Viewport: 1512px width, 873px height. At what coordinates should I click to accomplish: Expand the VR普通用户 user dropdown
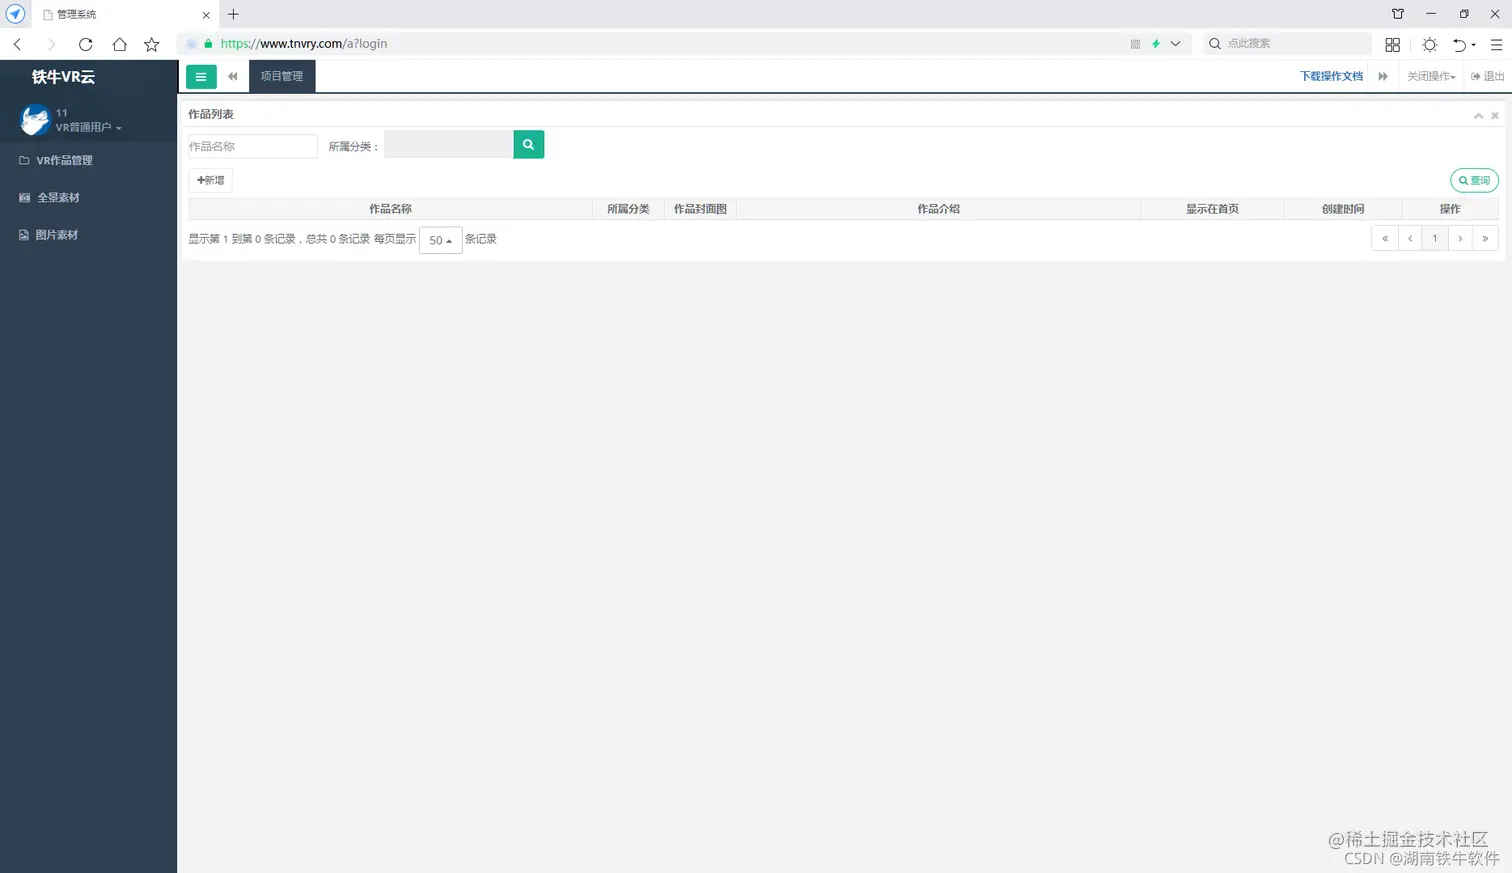89,127
